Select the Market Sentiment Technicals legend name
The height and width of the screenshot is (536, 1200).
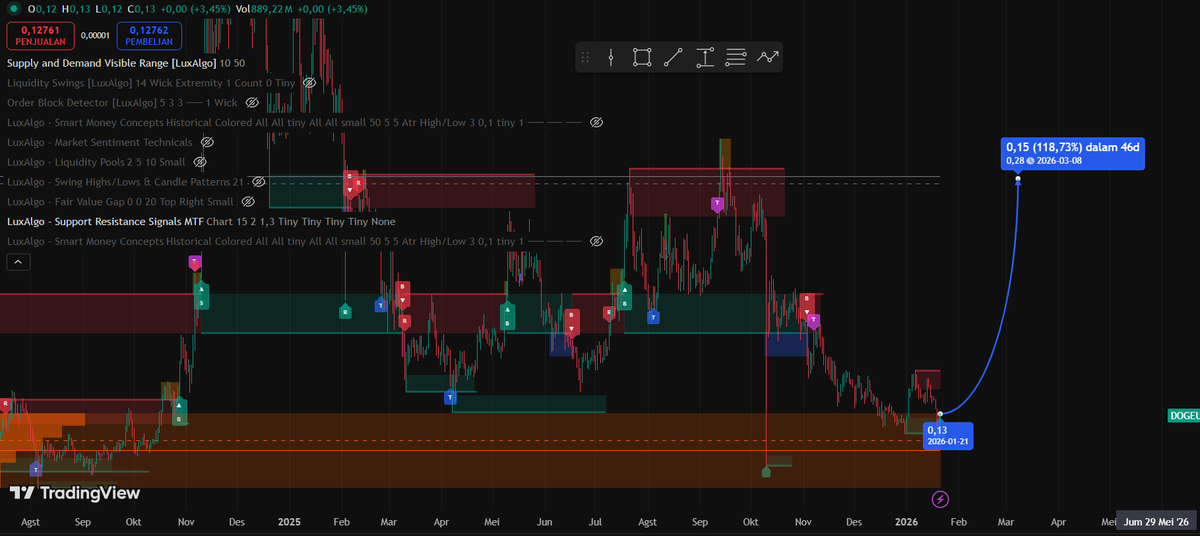tap(99, 142)
